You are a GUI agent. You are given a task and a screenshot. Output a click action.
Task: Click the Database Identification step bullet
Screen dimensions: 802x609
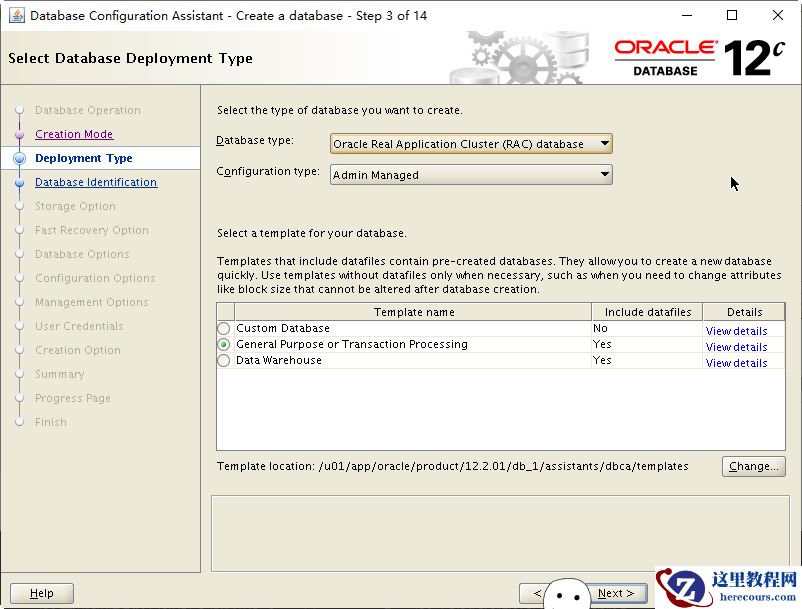pos(19,183)
